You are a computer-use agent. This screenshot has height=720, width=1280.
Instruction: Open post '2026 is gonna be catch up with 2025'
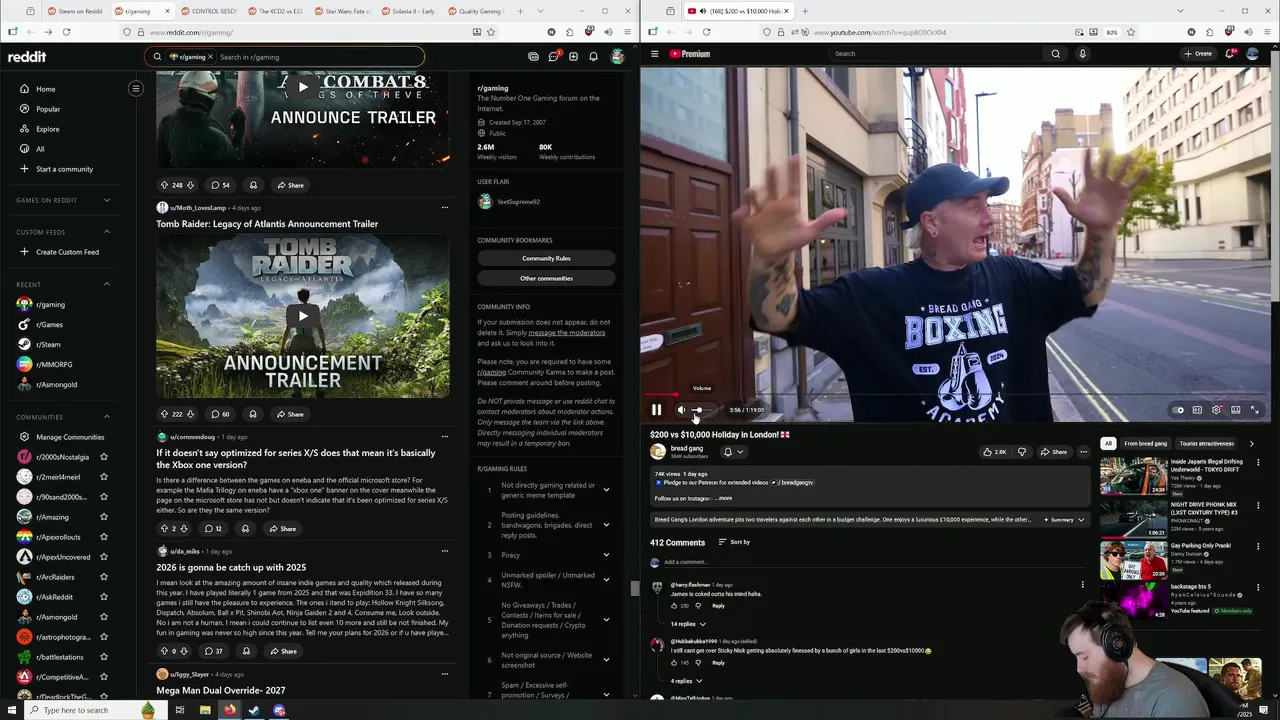click(x=231, y=567)
